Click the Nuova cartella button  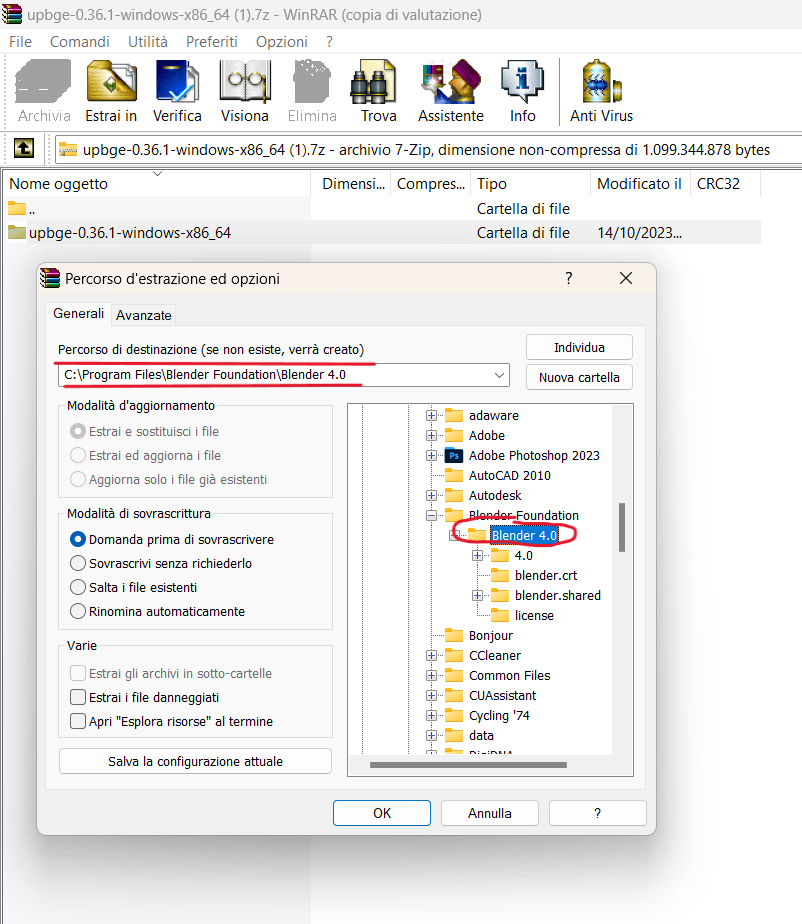coord(579,378)
